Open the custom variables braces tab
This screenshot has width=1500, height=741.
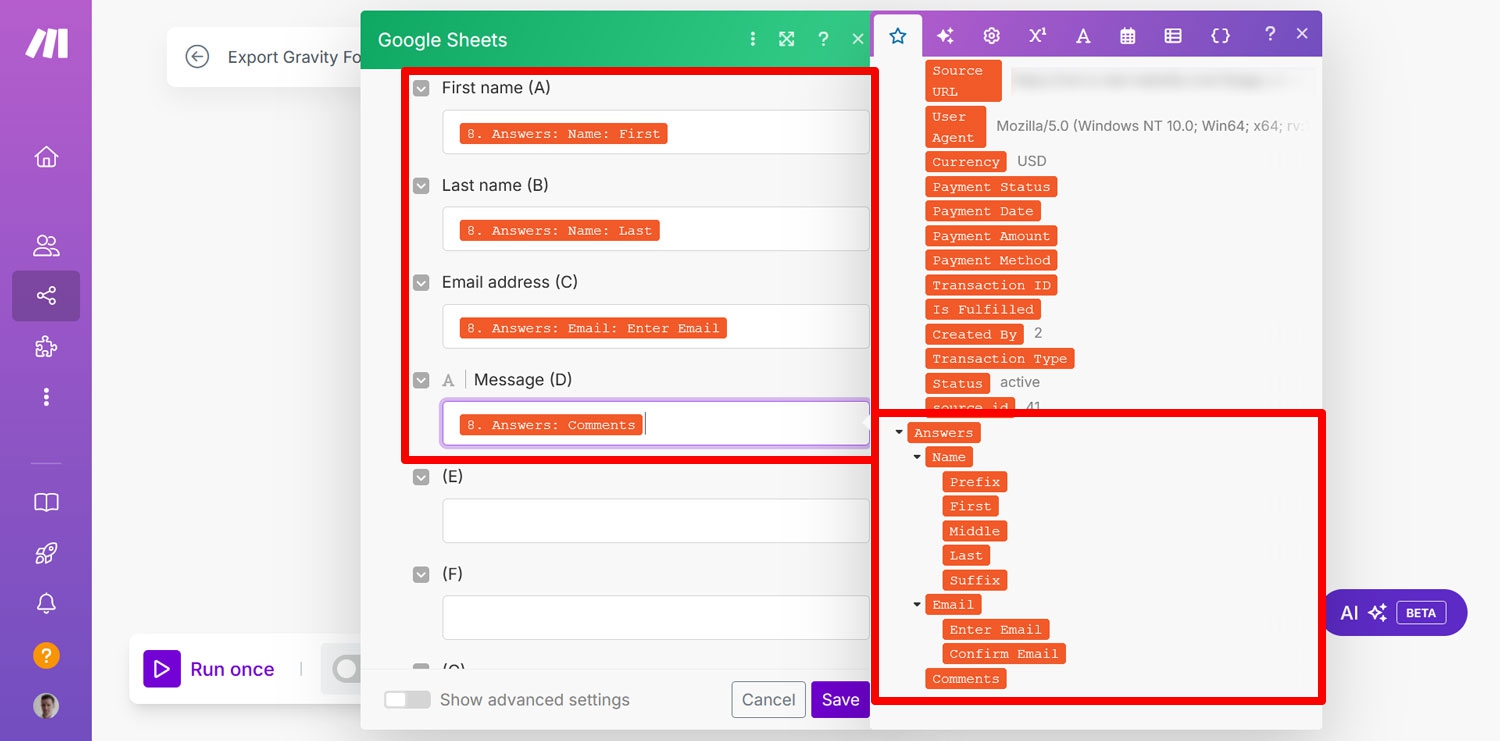(1220, 36)
